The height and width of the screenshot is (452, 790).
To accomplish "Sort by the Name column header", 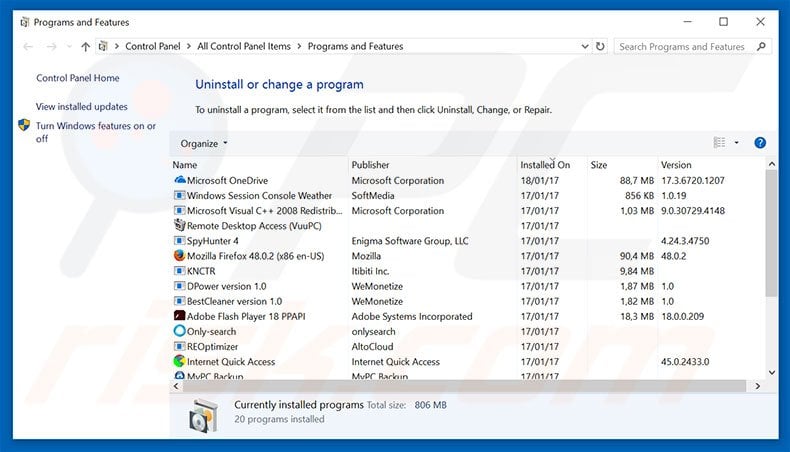I will point(185,165).
